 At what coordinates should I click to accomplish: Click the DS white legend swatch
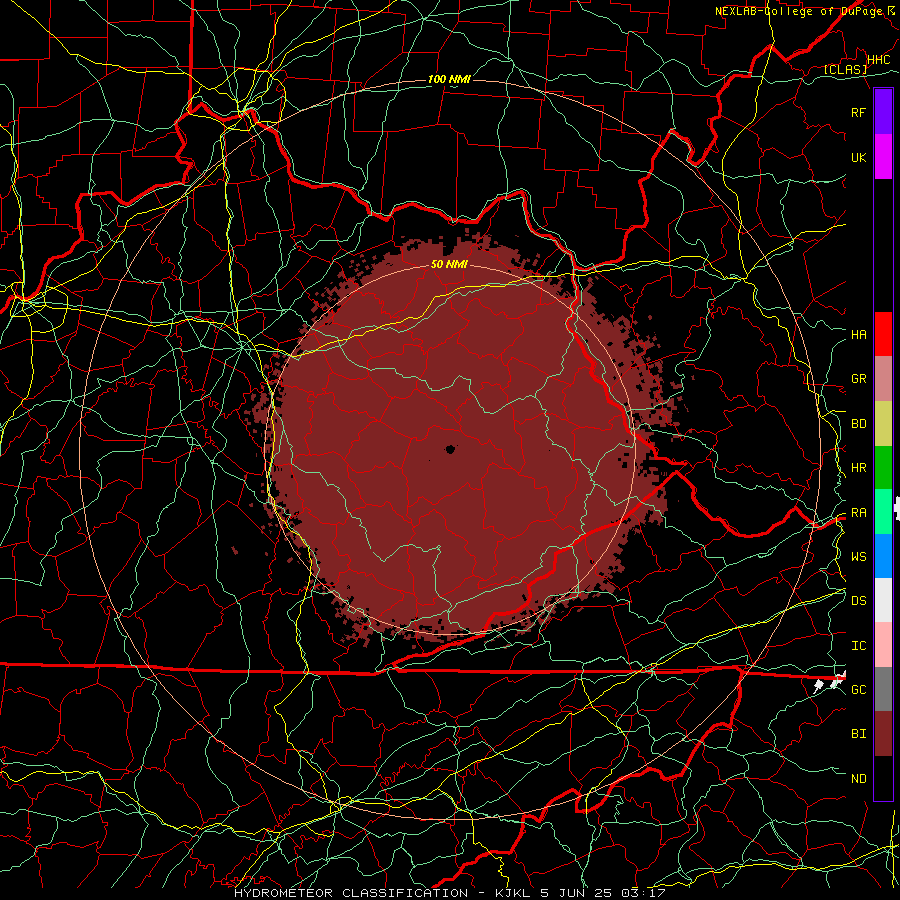click(x=883, y=600)
